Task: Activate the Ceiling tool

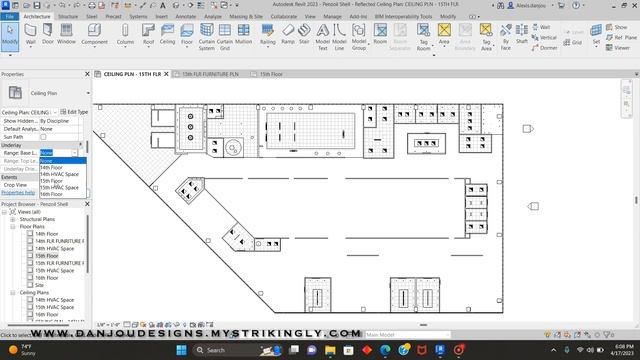Action: click(x=167, y=34)
